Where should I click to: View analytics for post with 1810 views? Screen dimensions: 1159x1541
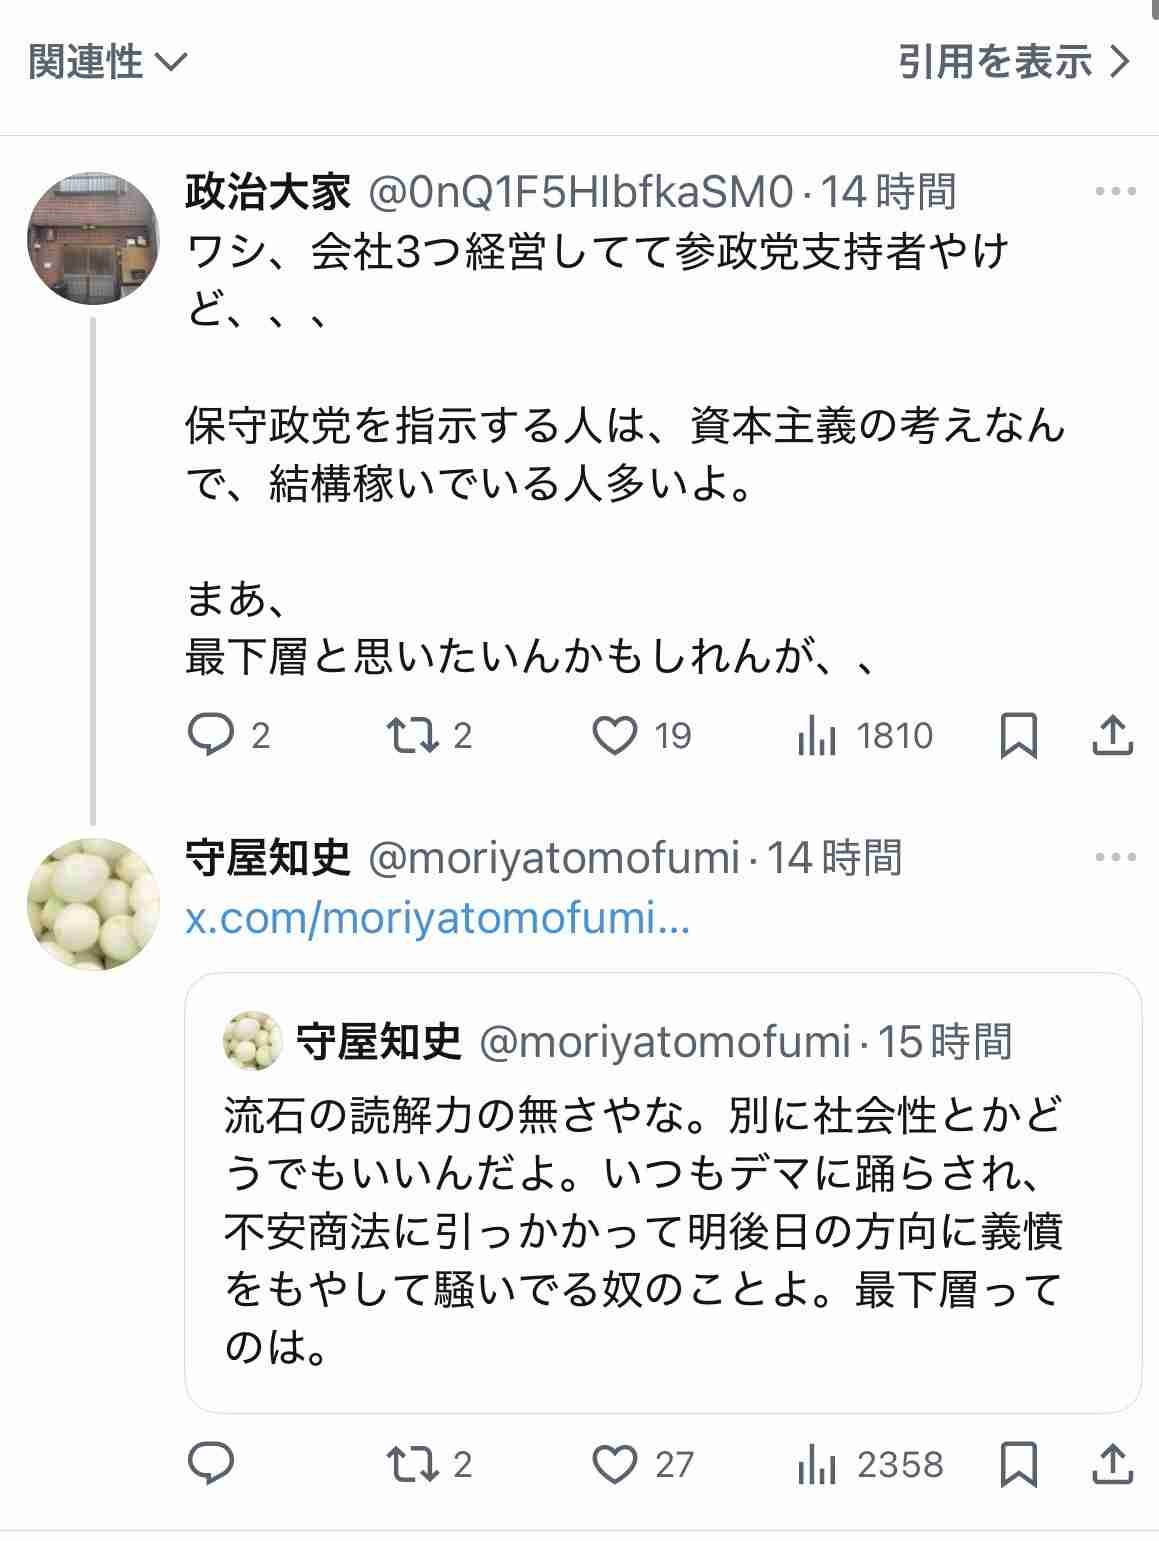[x=817, y=737]
